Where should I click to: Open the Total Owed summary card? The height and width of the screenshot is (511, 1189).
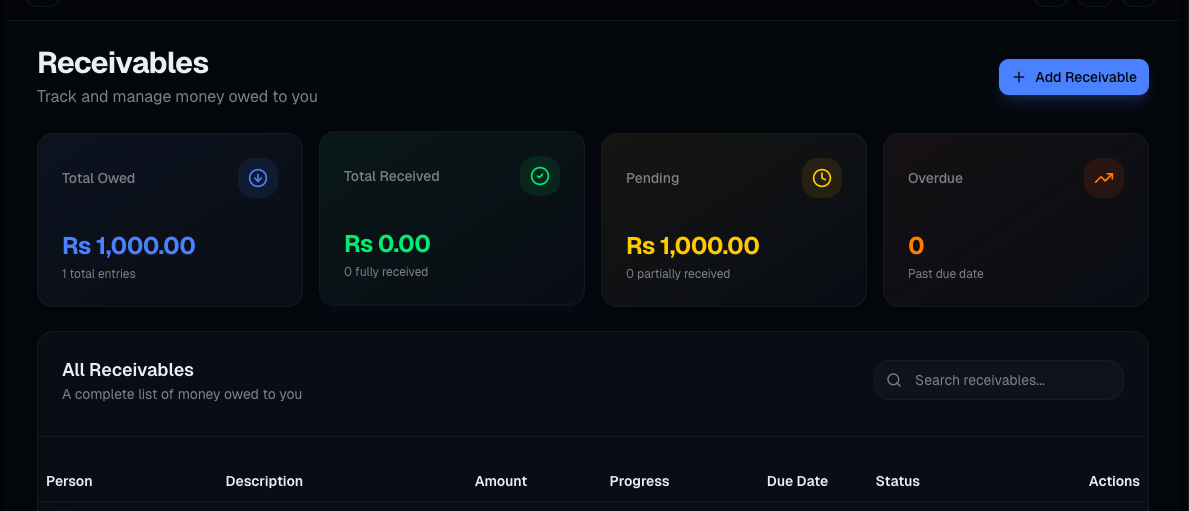coord(169,220)
